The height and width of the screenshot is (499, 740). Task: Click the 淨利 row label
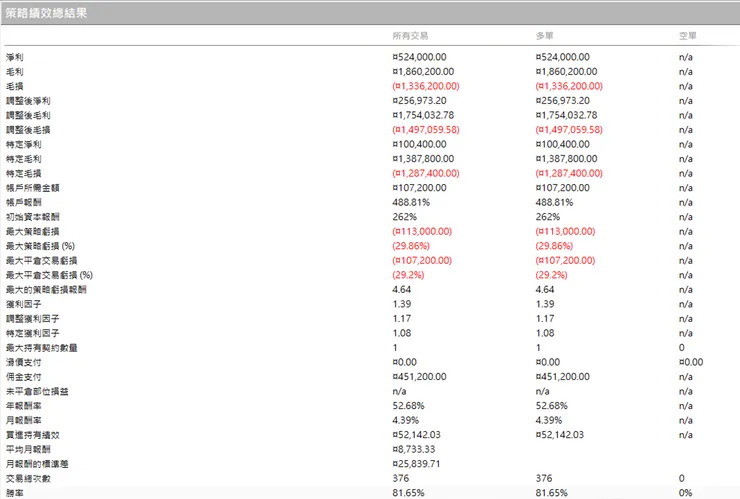pyautogui.click(x=15, y=57)
